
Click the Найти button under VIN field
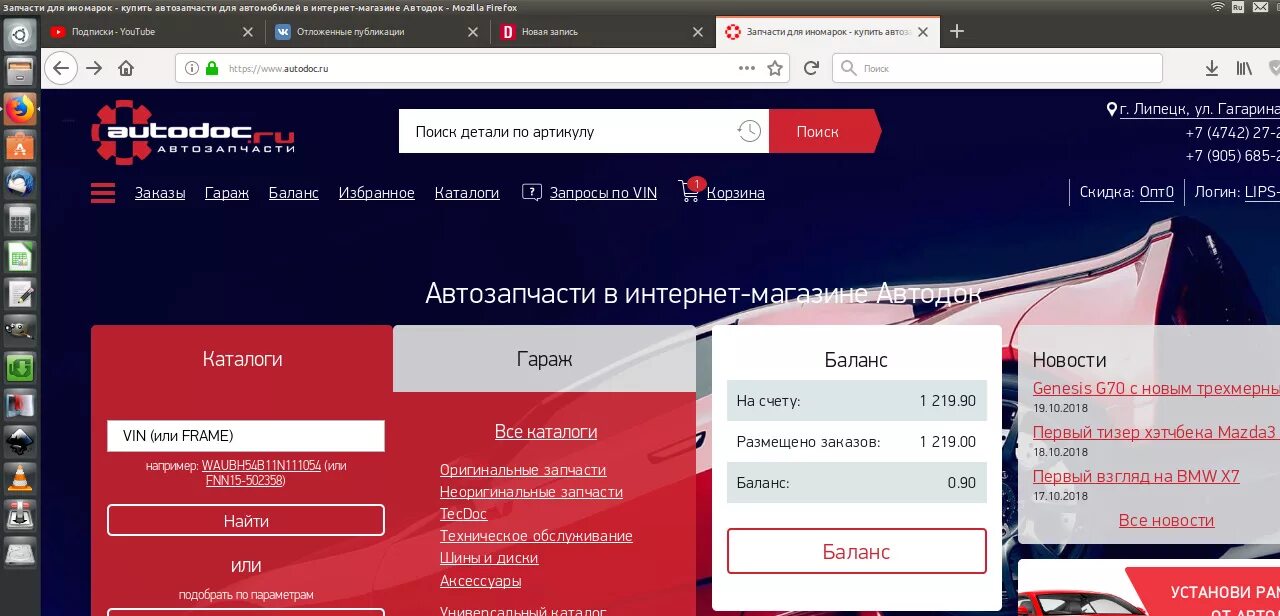click(x=246, y=521)
